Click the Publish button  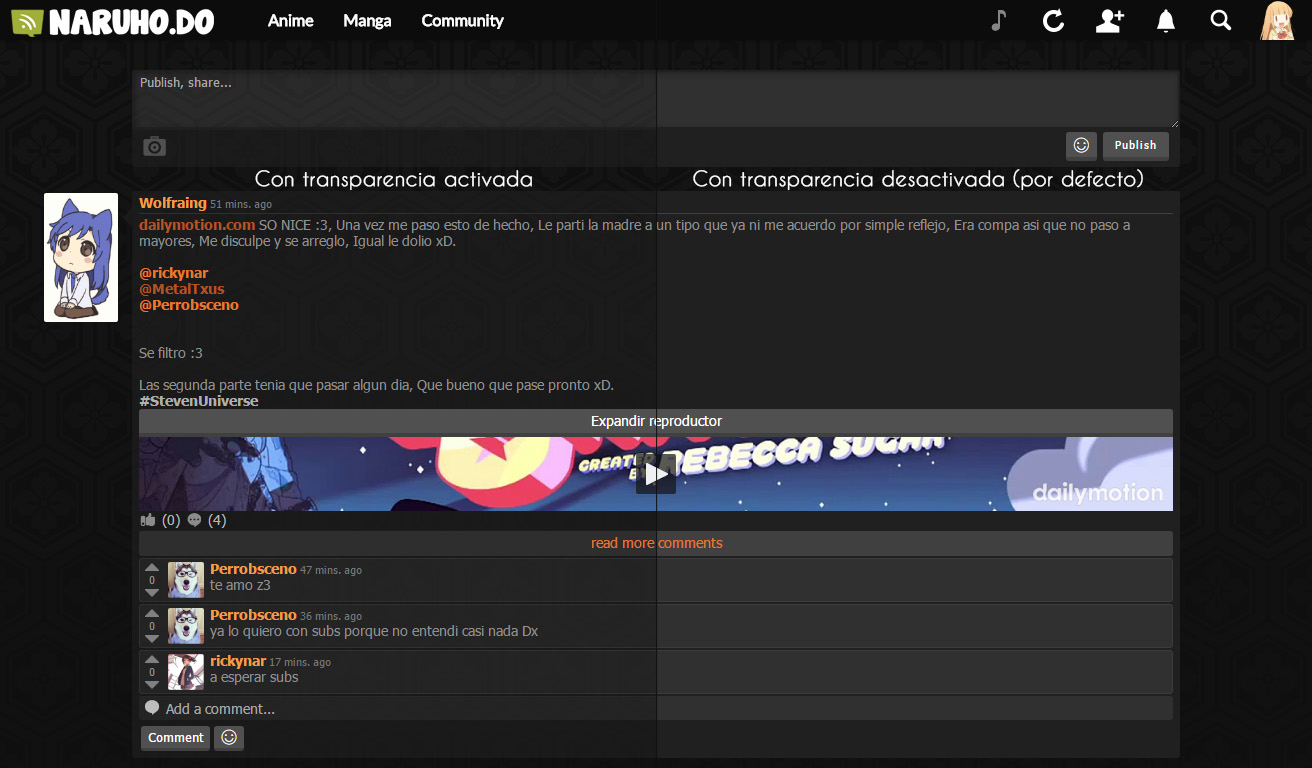pos(1136,146)
